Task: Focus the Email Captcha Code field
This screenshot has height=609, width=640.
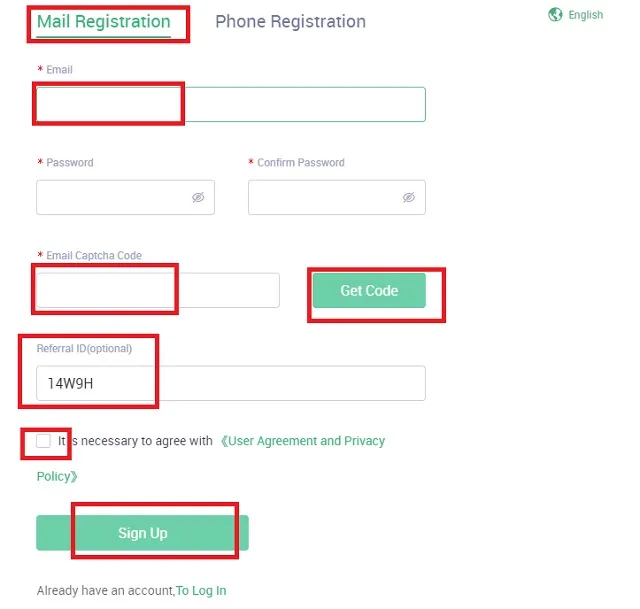Action: pos(157,290)
